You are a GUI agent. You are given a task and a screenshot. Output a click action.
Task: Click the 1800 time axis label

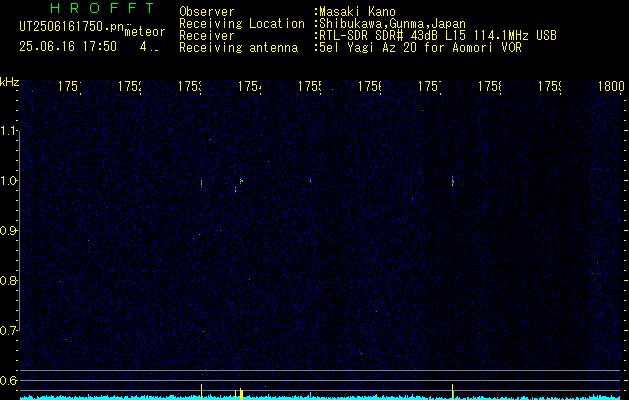[611, 86]
